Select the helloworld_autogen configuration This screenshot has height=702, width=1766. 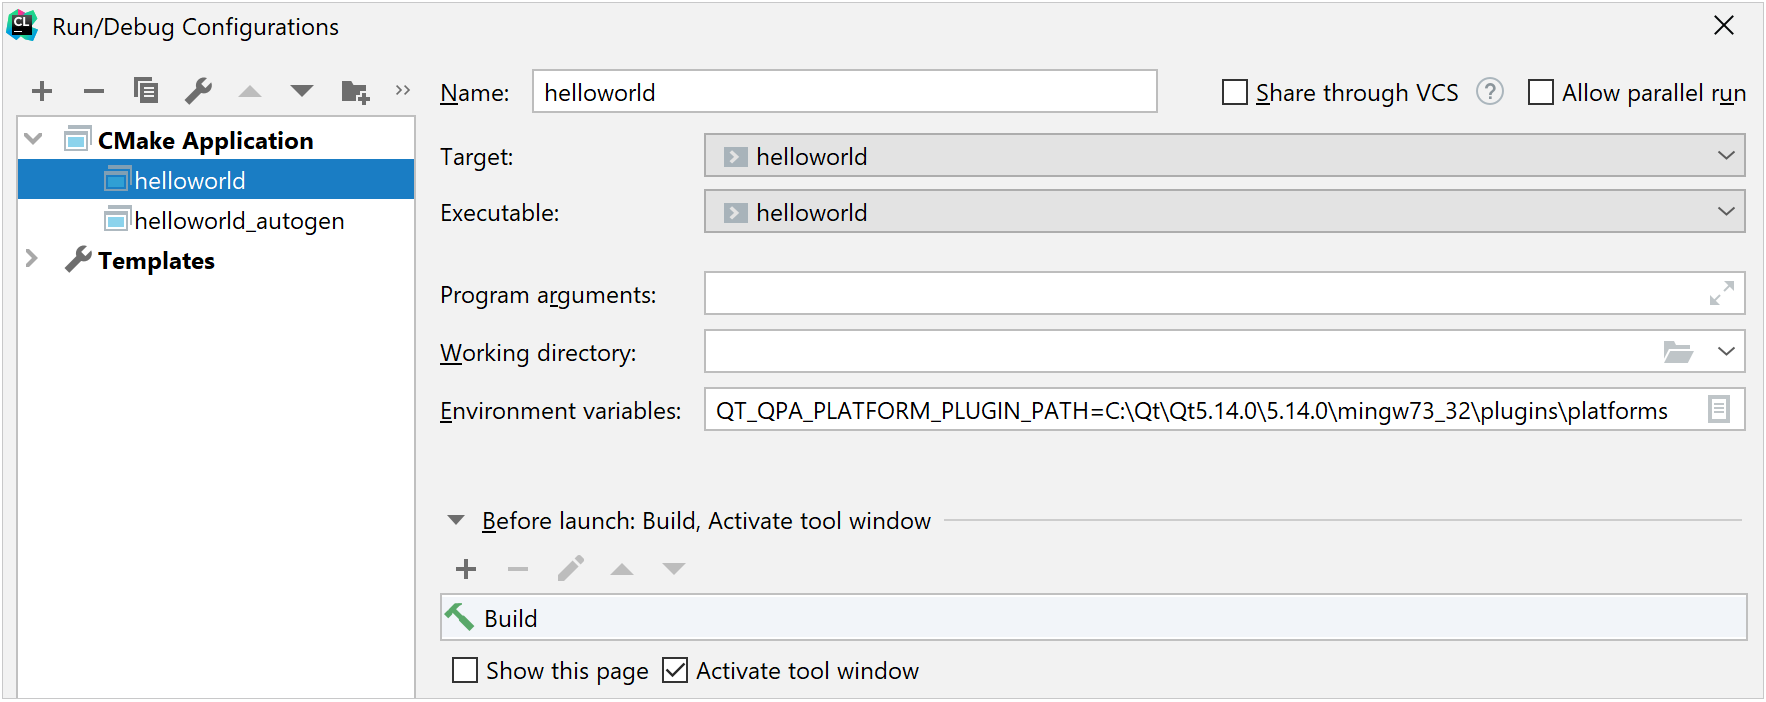click(239, 221)
